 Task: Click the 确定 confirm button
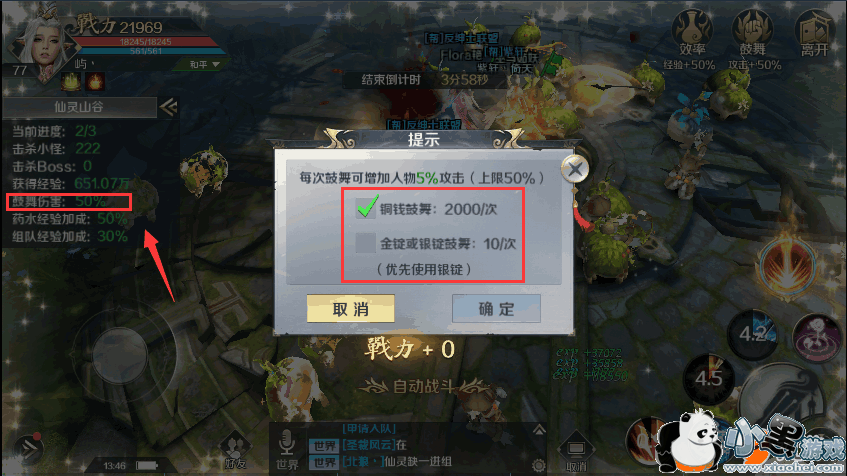496,309
